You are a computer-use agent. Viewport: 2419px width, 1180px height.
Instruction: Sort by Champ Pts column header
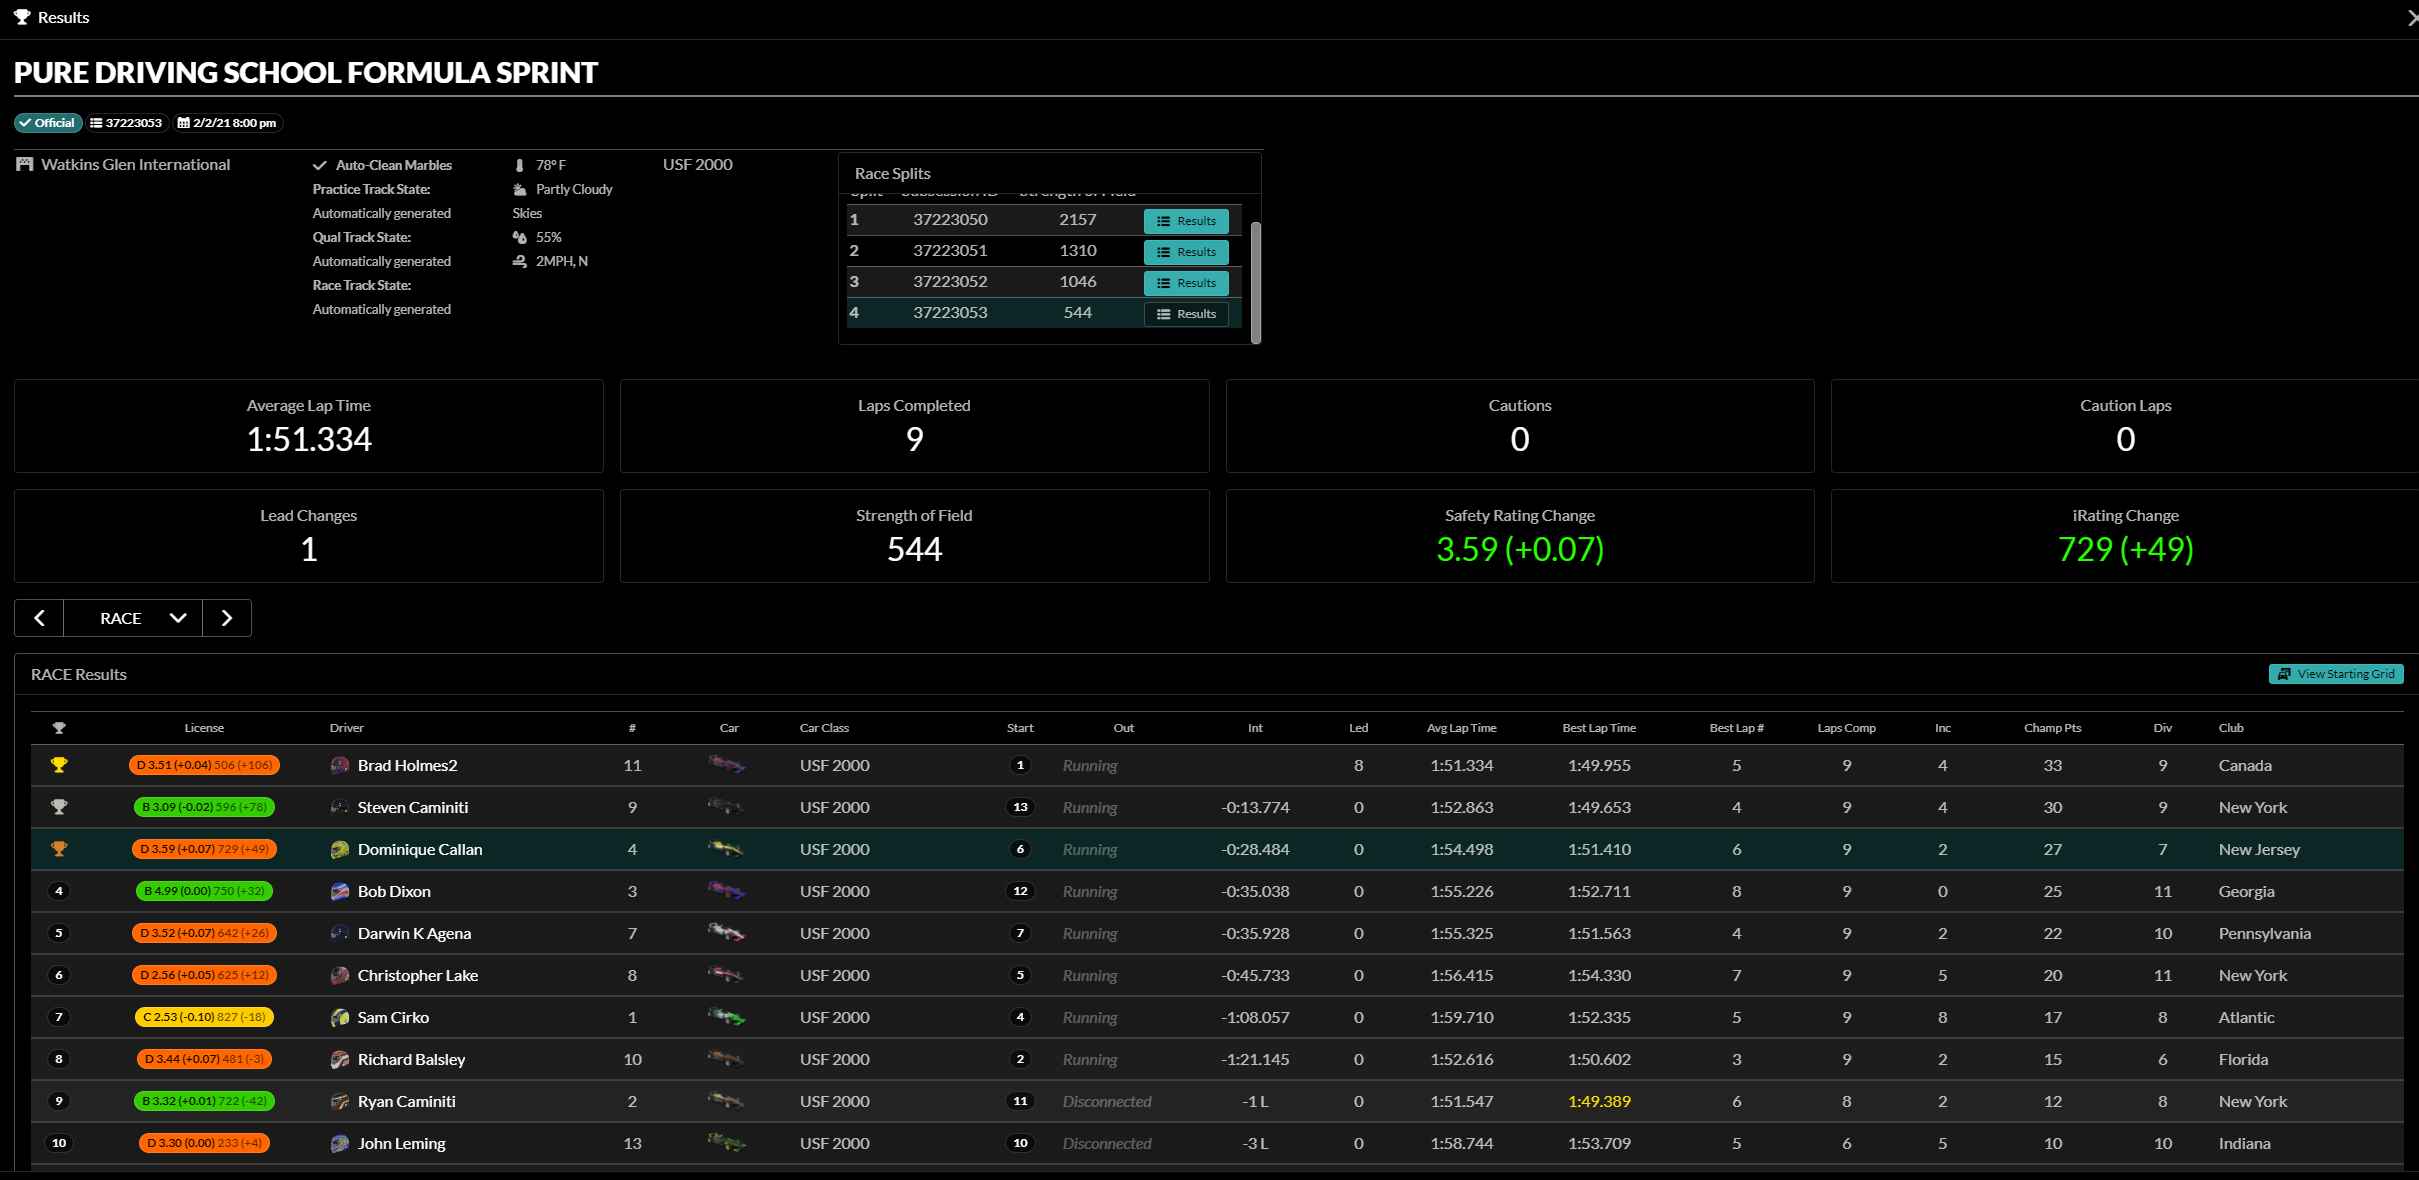(2052, 728)
